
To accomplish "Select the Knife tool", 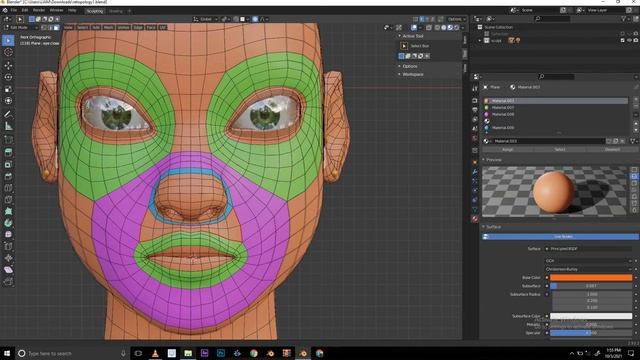I will coord(8,200).
